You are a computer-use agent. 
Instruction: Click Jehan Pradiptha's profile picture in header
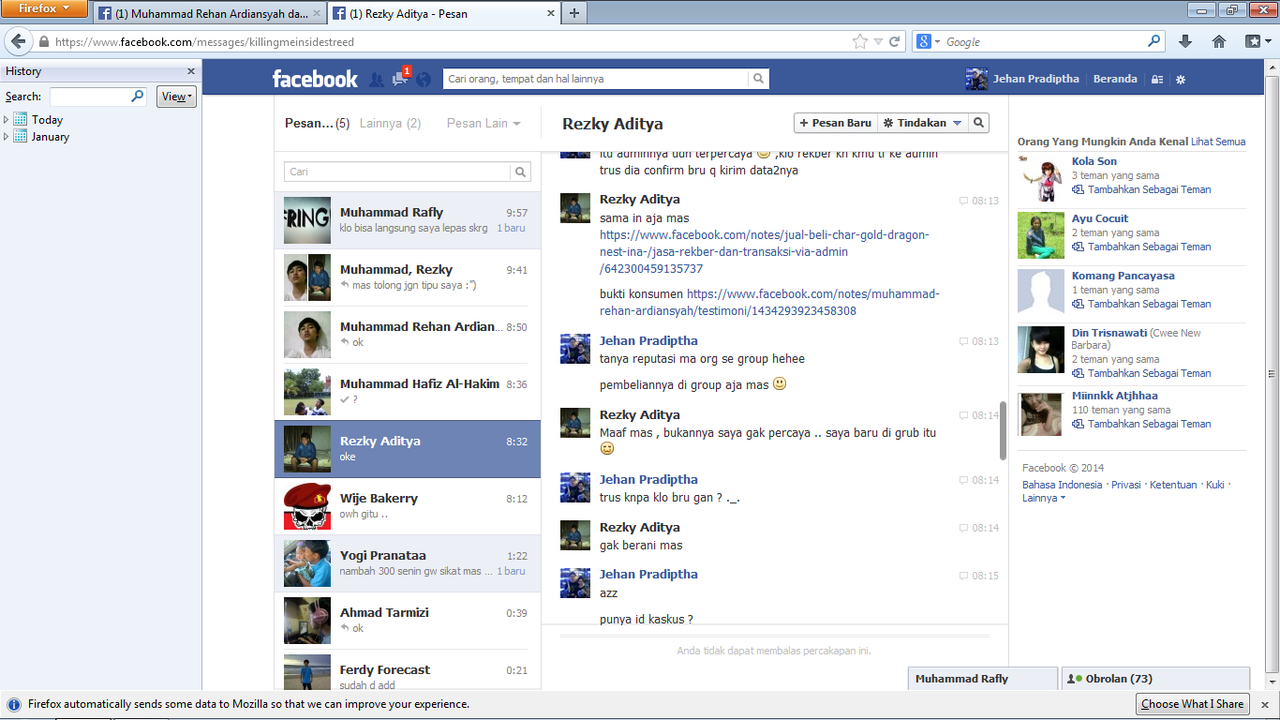coord(977,79)
